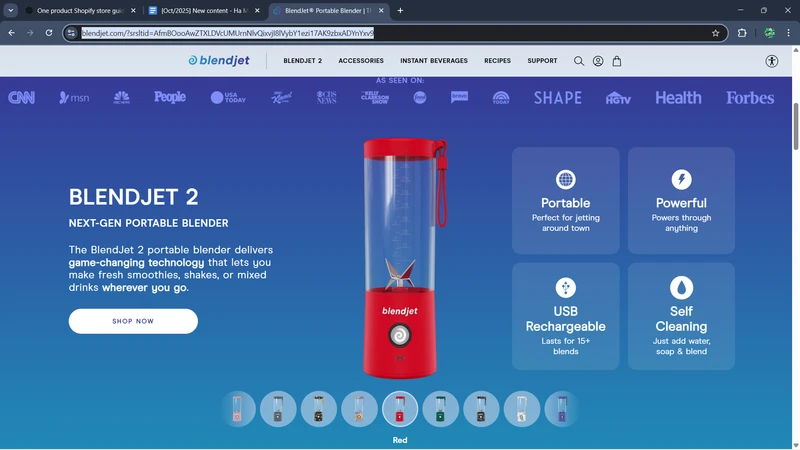Screen dimensions: 800x450
Task: Click the HGTV logo
Action: 618,98
